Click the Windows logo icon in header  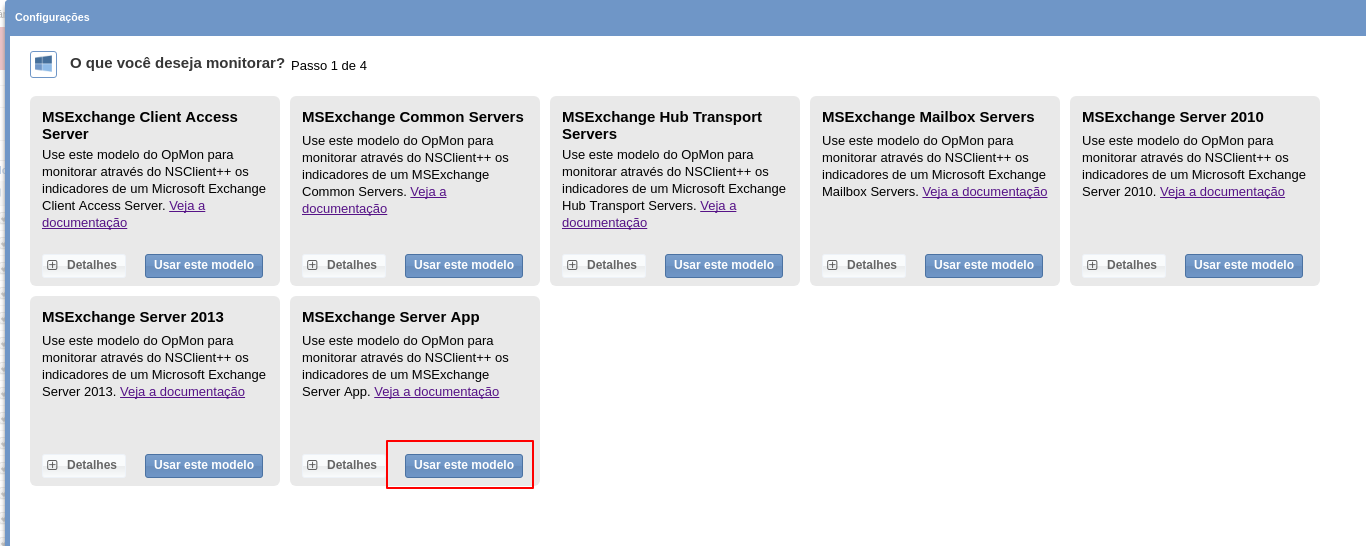[x=43, y=64]
